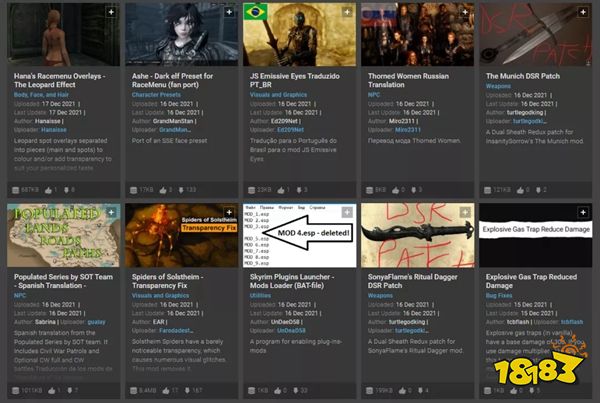This screenshot has height=403, width=600.
Task: Click the Brazil flag armored knight thumbnail
Action: [300, 34]
